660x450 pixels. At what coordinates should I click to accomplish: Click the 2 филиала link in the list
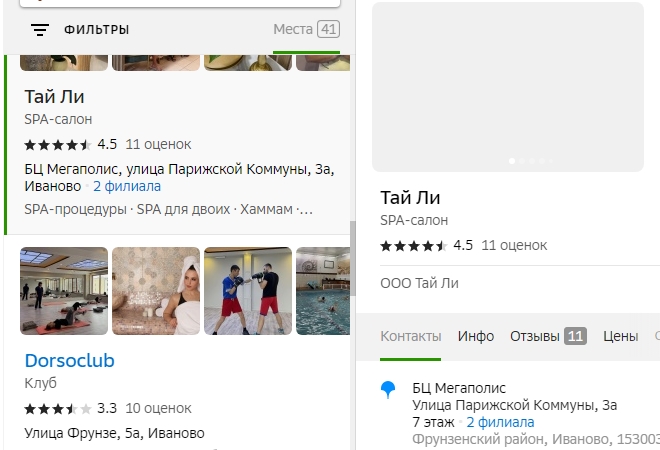coord(127,186)
